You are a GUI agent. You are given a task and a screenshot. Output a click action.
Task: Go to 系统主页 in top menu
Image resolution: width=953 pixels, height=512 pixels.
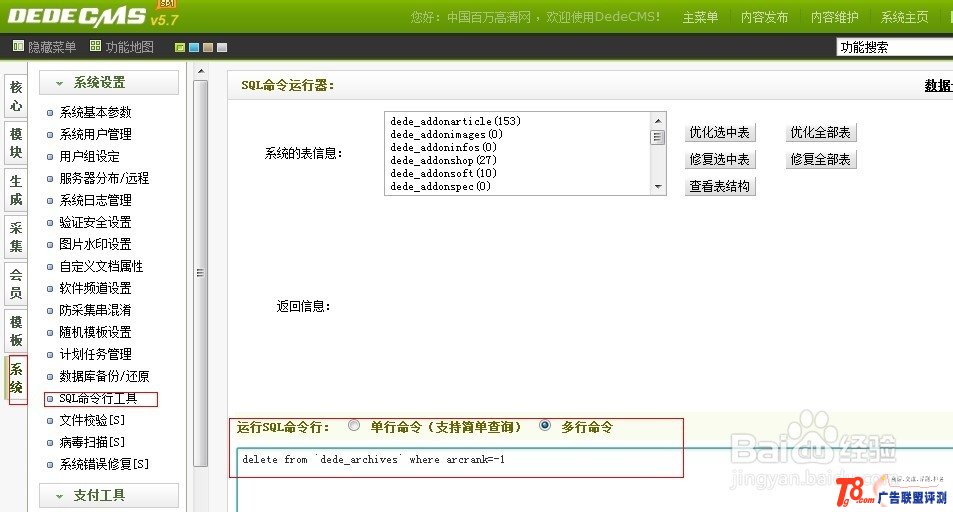[904, 17]
